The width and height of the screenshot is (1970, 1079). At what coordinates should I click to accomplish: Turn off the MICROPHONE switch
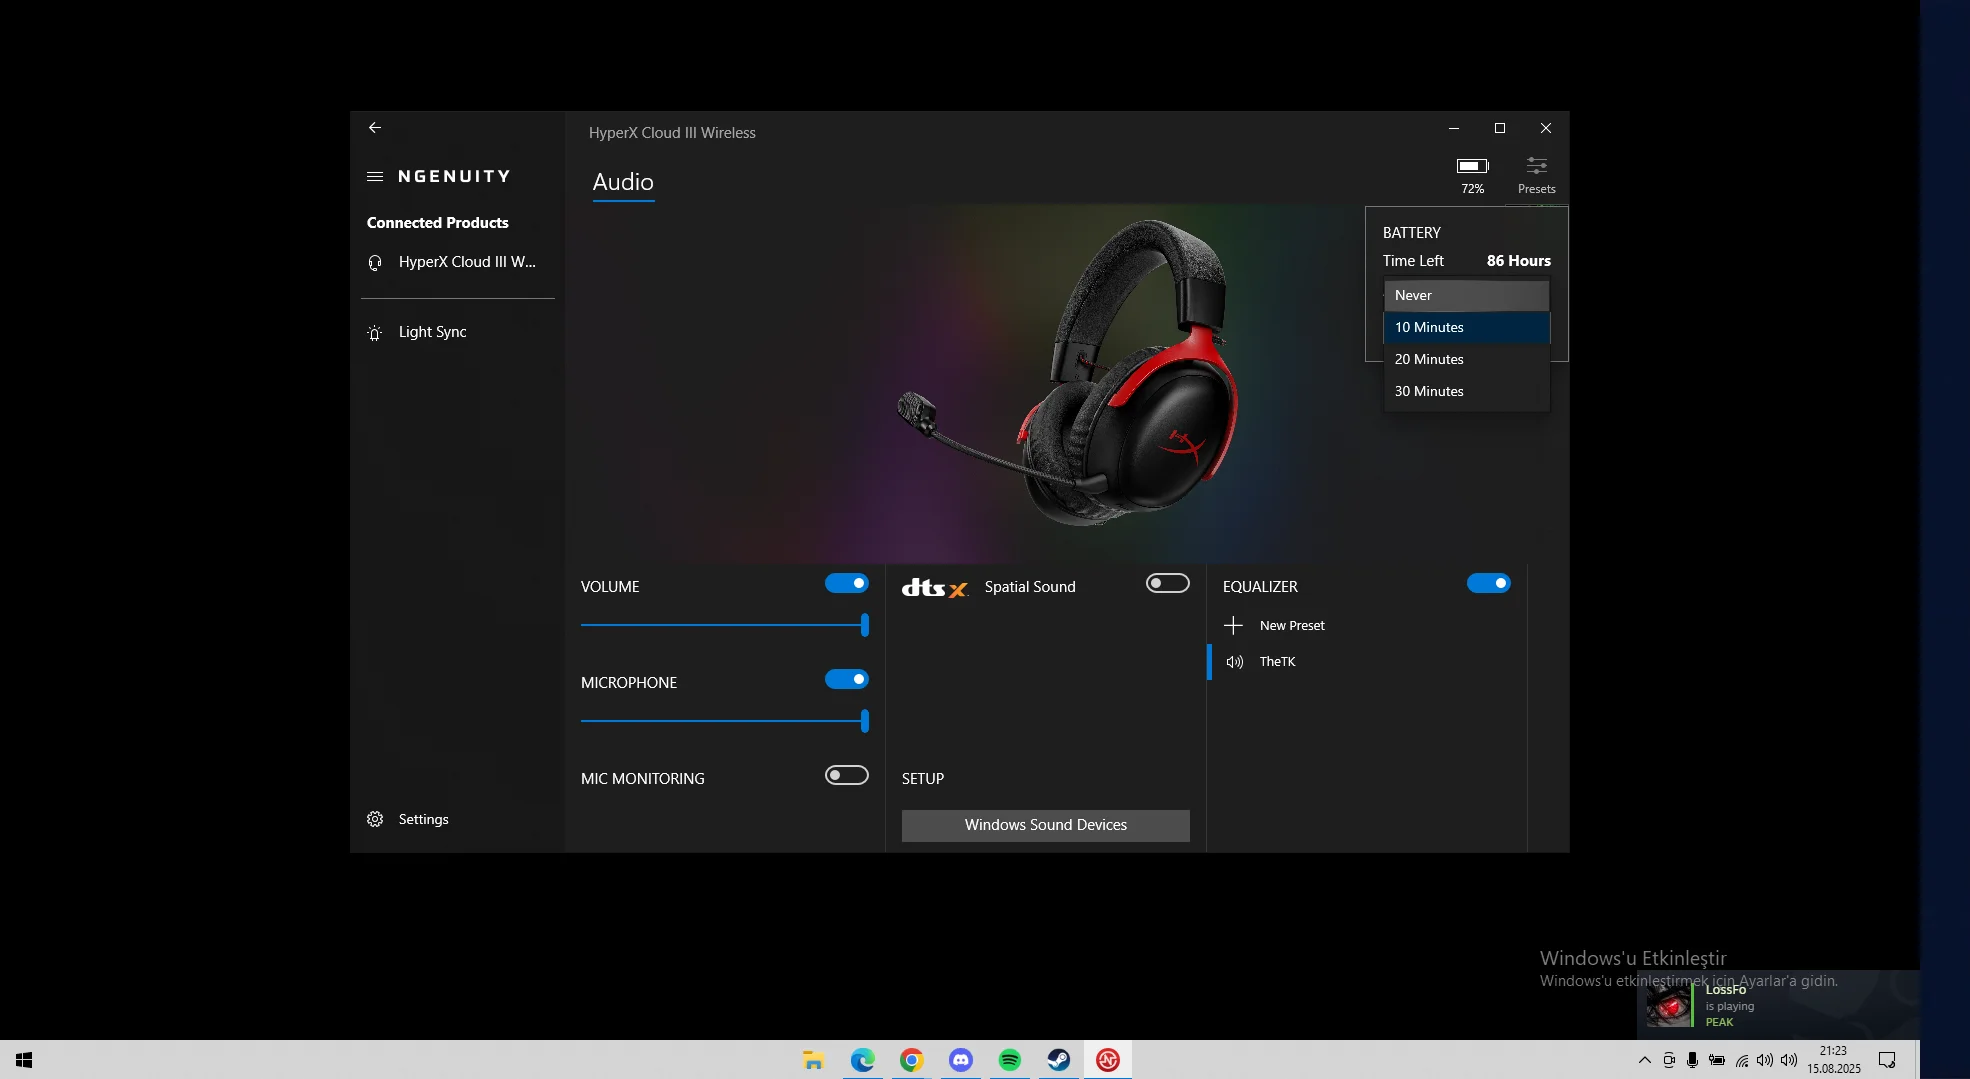847,680
